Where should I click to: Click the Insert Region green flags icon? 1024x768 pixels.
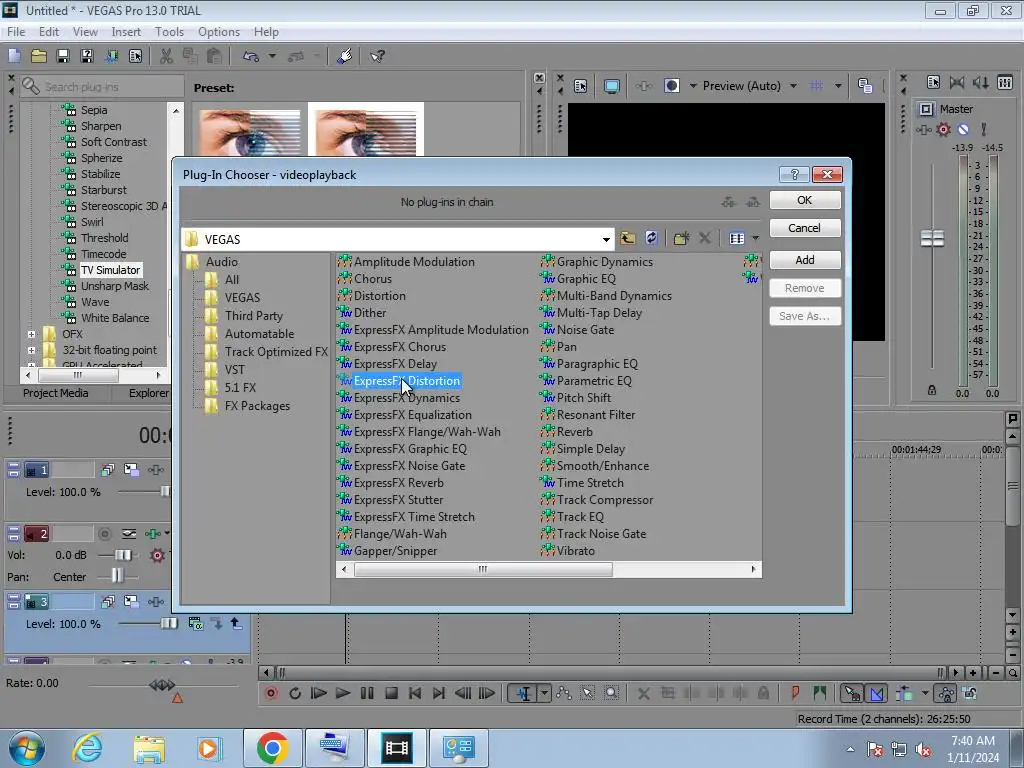pos(819,693)
